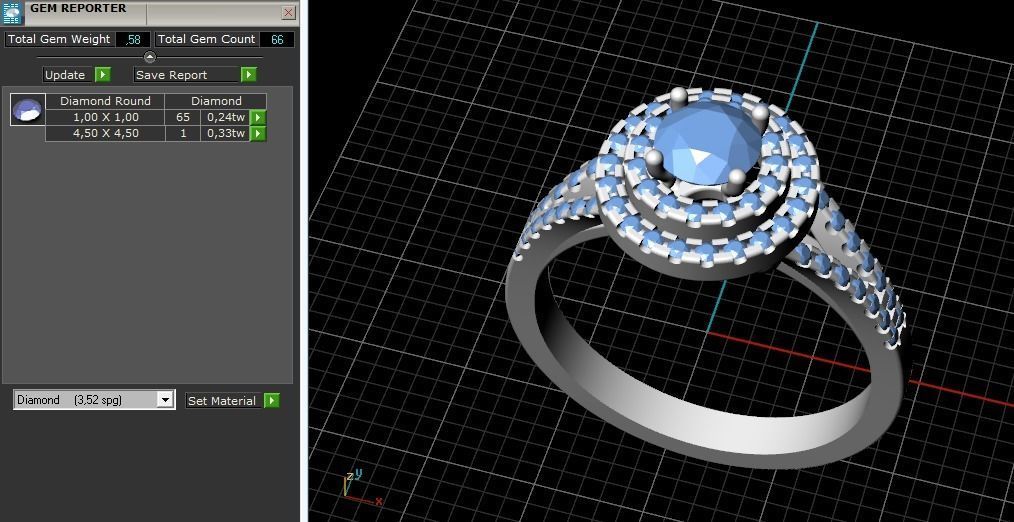
Task: Click the Set Material button
Action: [x=222, y=401]
